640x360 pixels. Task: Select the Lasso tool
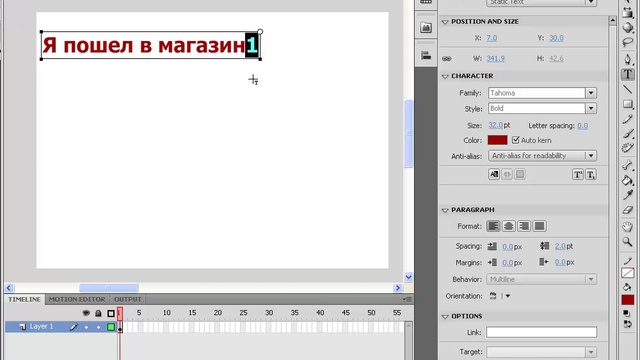(x=627, y=42)
